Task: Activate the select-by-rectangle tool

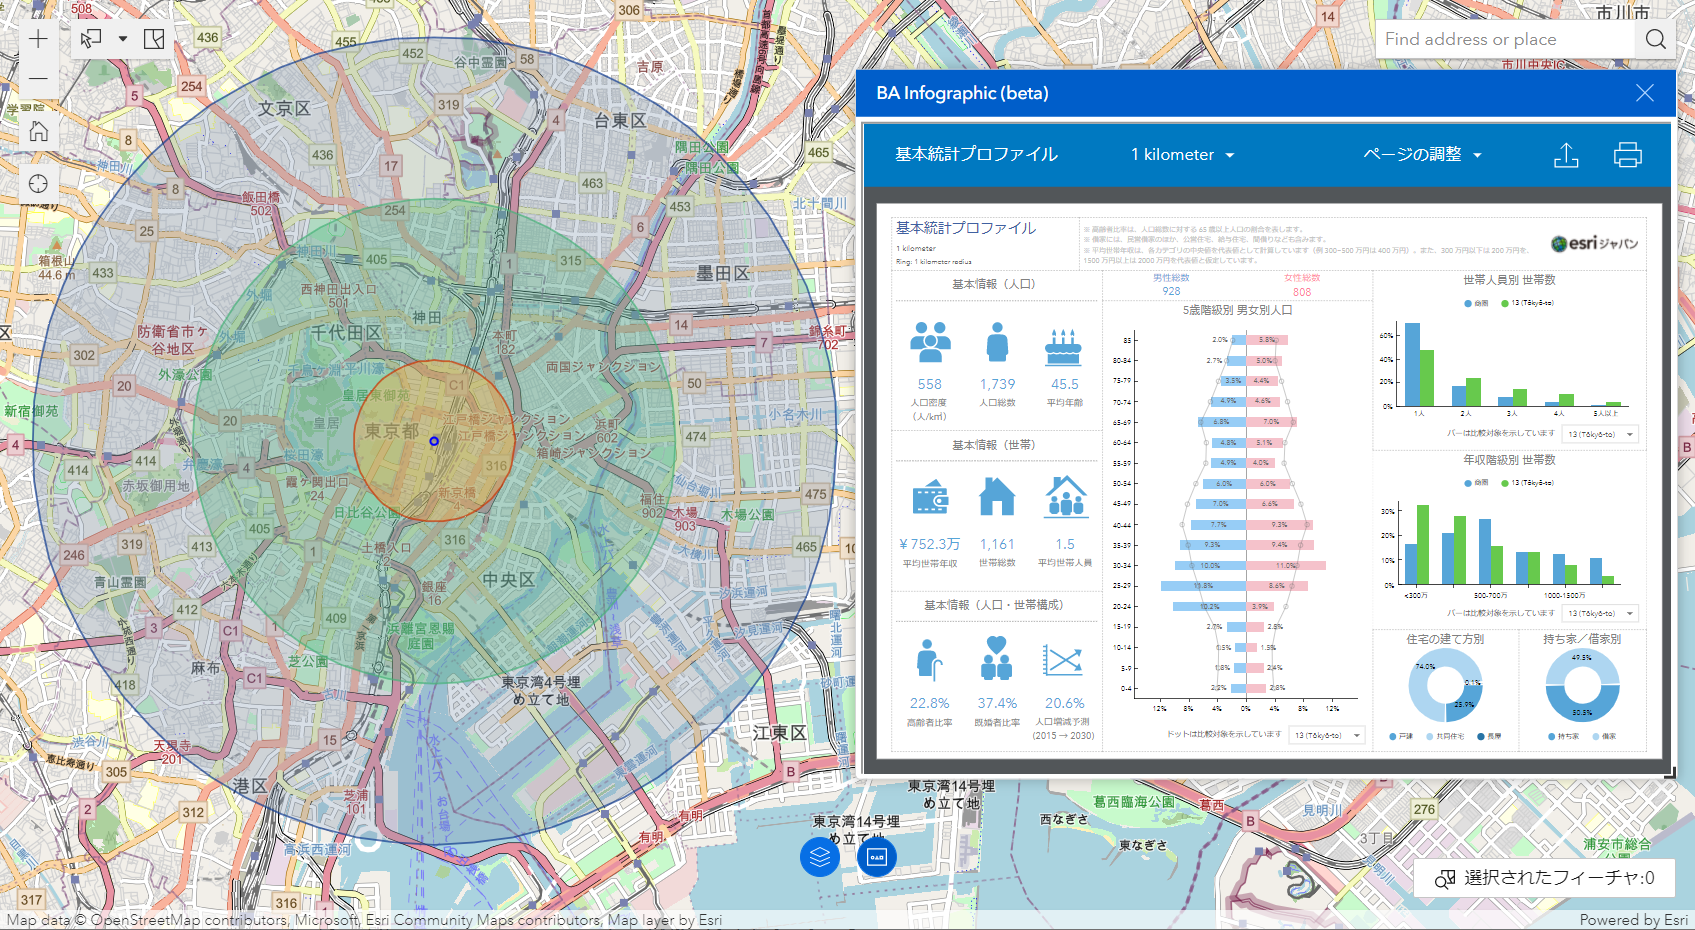Action: (91, 39)
